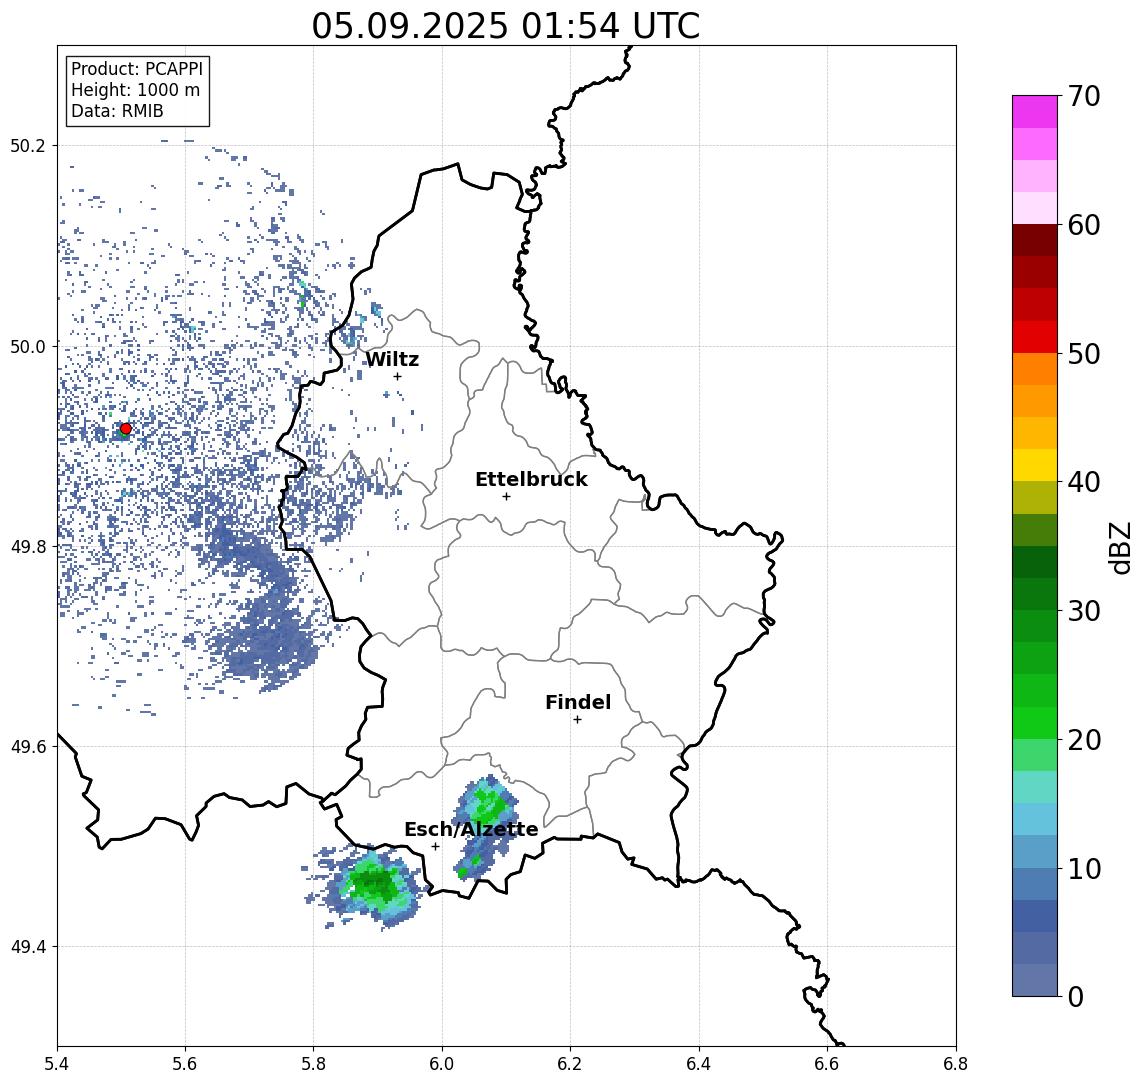Click the orange swatch below 50 dBZ
The height and width of the screenshot is (1084, 1145).
(1035, 369)
